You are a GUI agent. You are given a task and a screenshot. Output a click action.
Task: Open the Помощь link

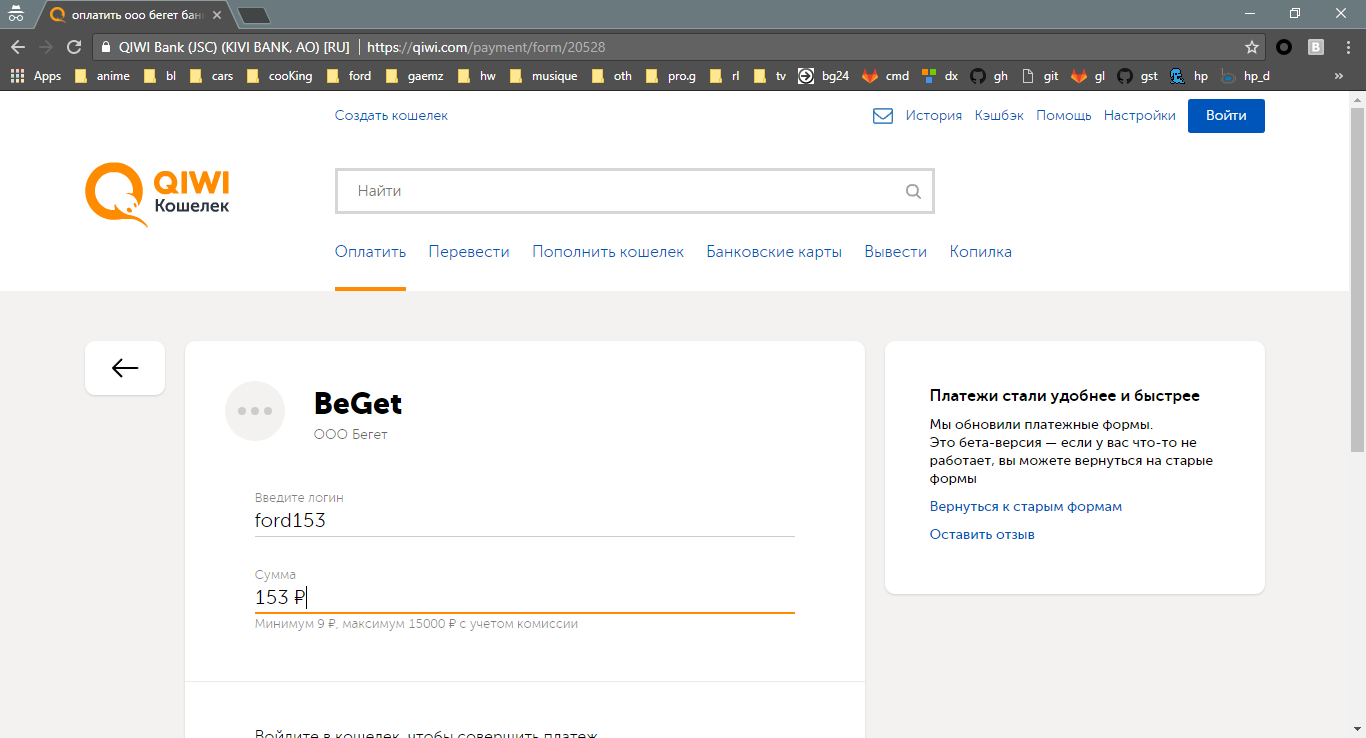pyautogui.click(x=1064, y=116)
